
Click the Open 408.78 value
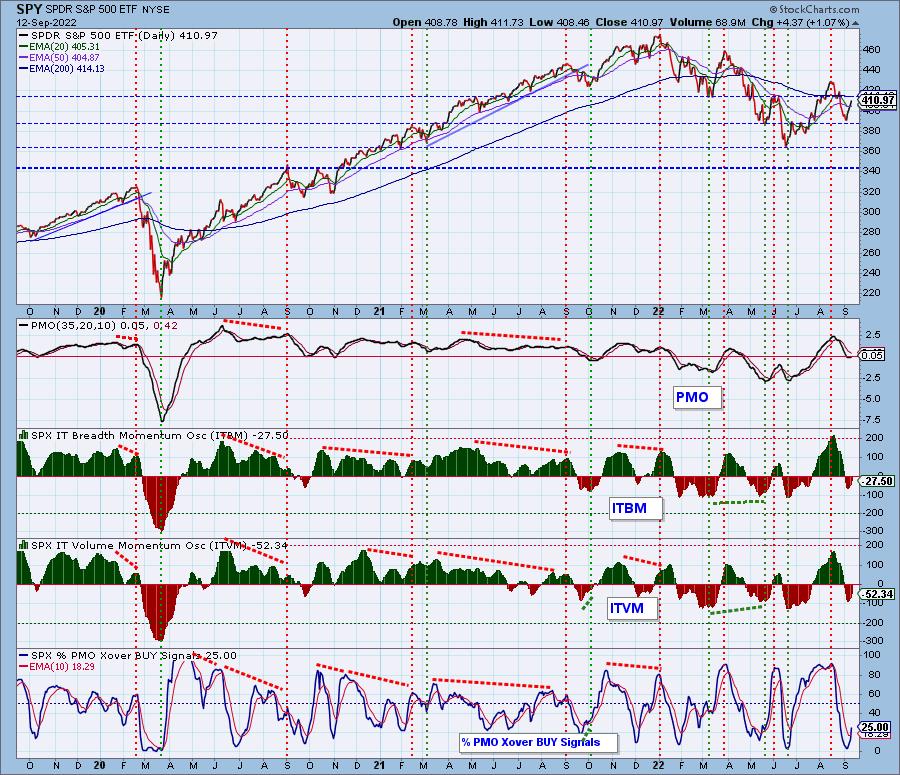pyautogui.click(x=425, y=22)
